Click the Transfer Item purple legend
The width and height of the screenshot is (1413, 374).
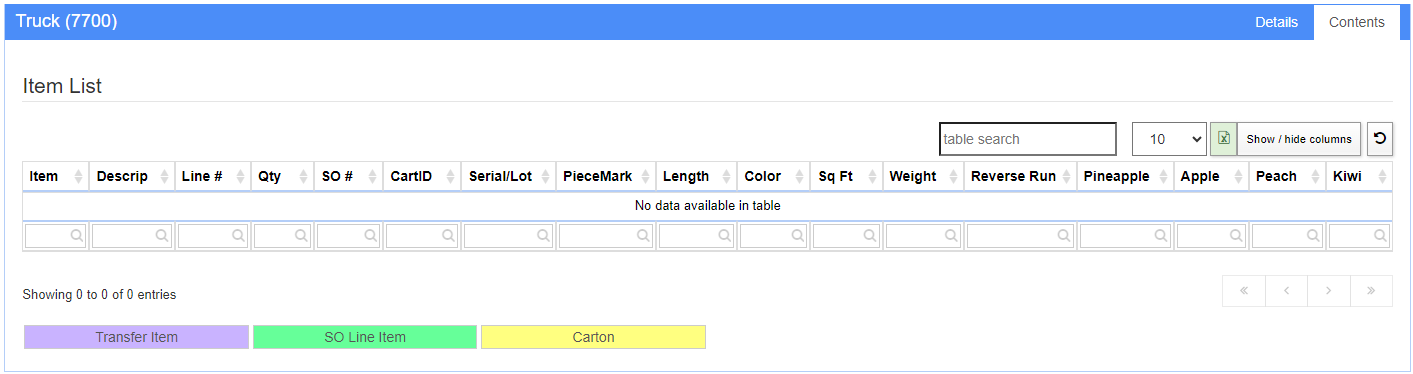pyautogui.click(x=136, y=337)
